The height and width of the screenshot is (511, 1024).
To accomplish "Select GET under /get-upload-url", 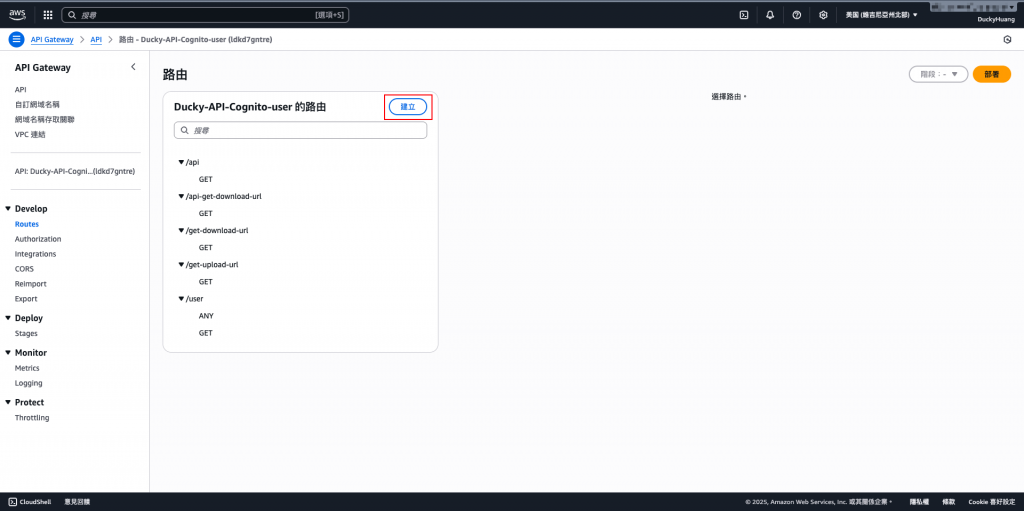I will [206, 282].
